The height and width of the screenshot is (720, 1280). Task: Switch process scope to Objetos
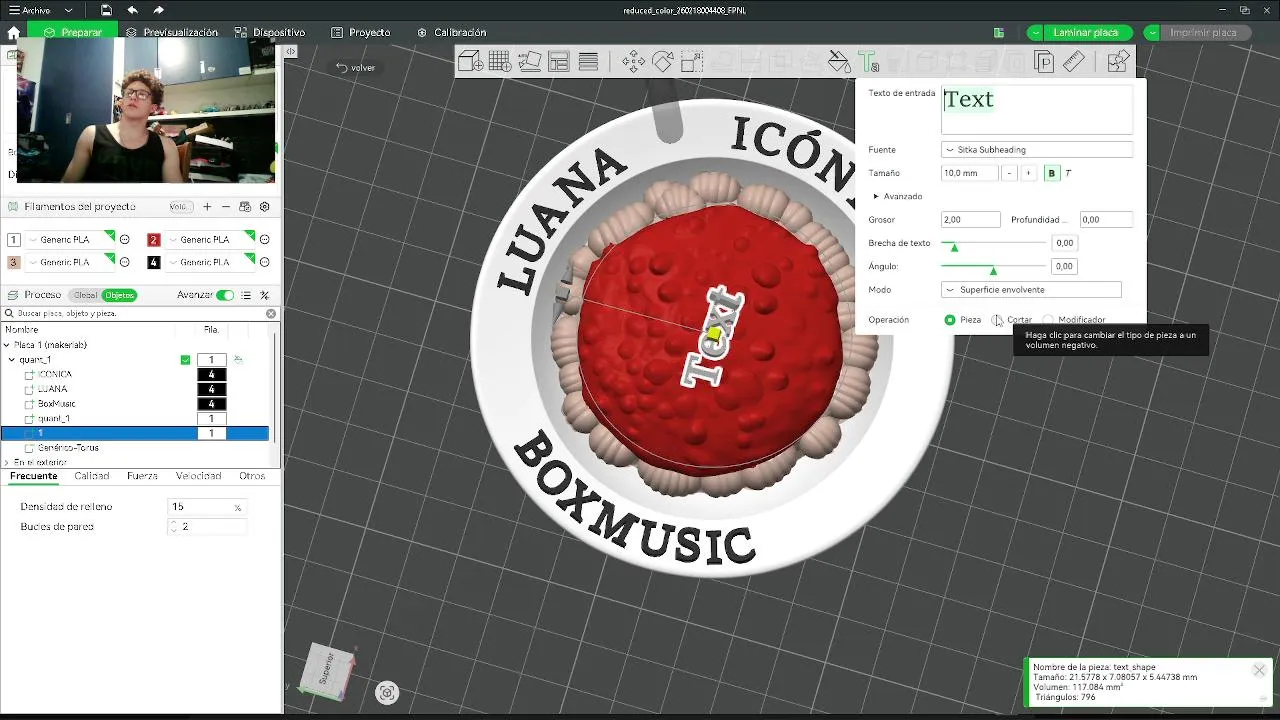[x=119, y=295]
